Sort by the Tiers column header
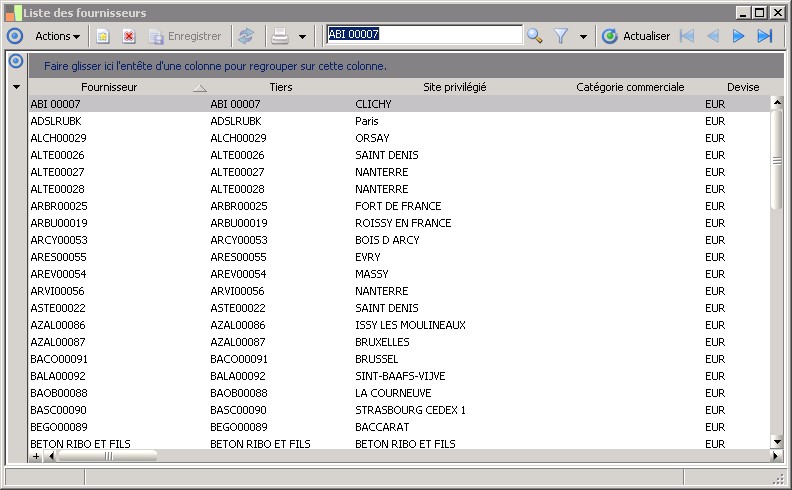 click(x=281, y=87)
